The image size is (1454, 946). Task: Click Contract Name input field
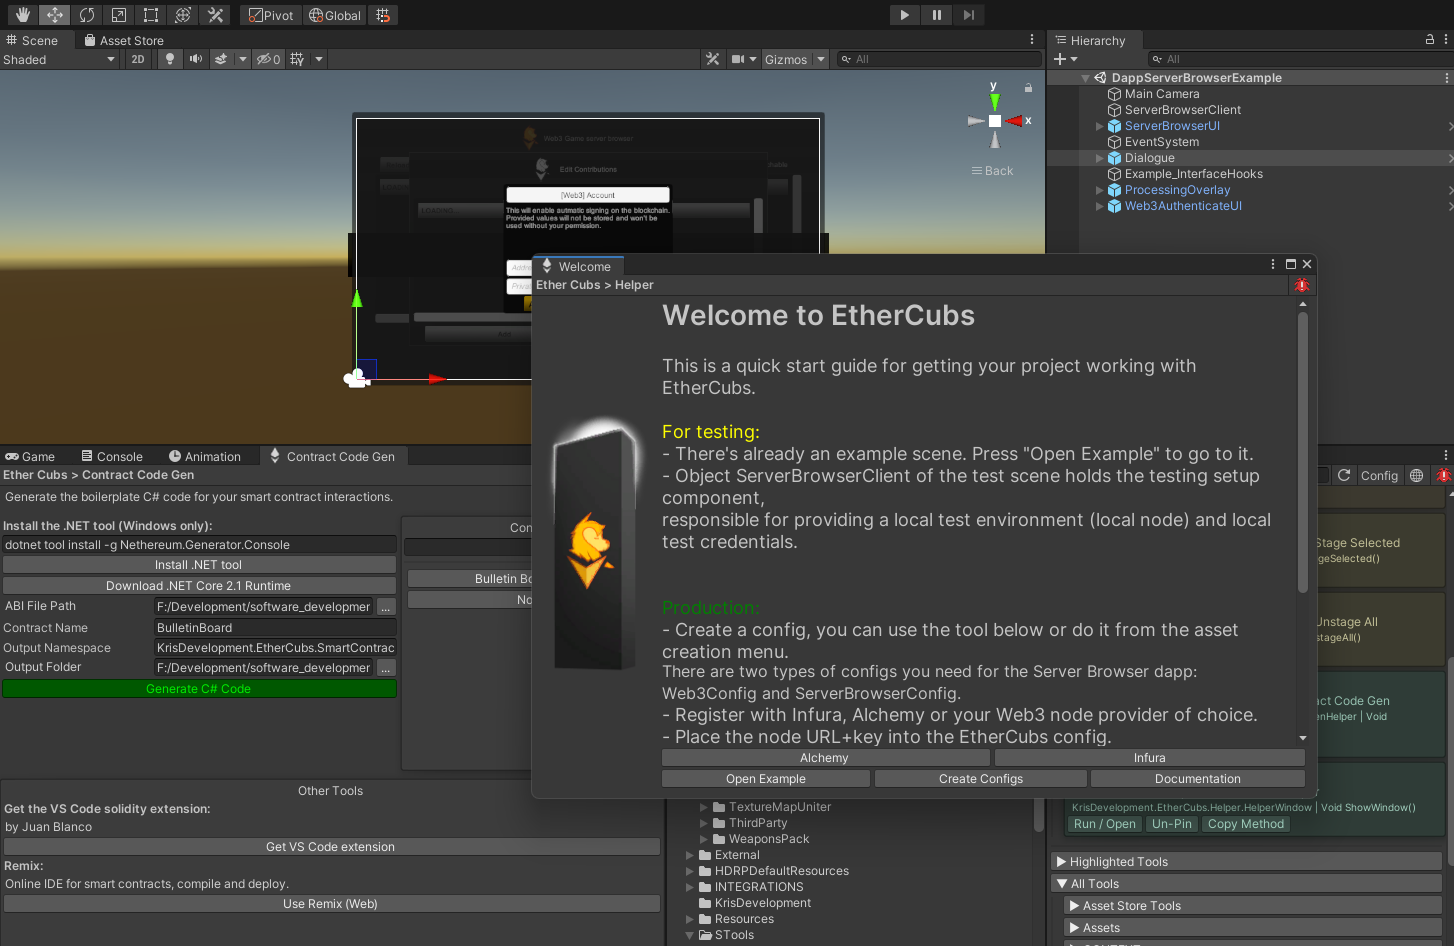coord(274,628)
